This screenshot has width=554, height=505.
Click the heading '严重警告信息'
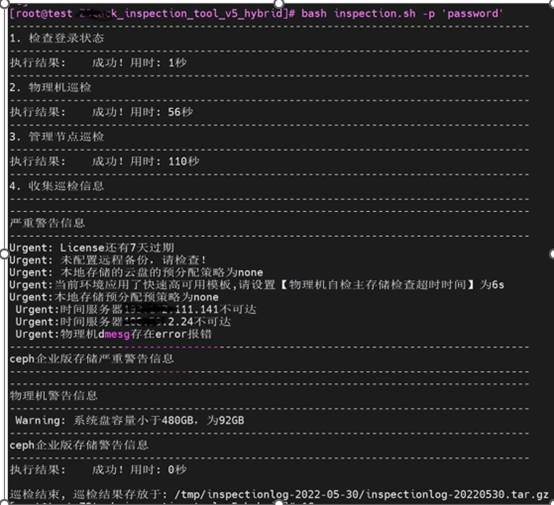tap(47, 223)
